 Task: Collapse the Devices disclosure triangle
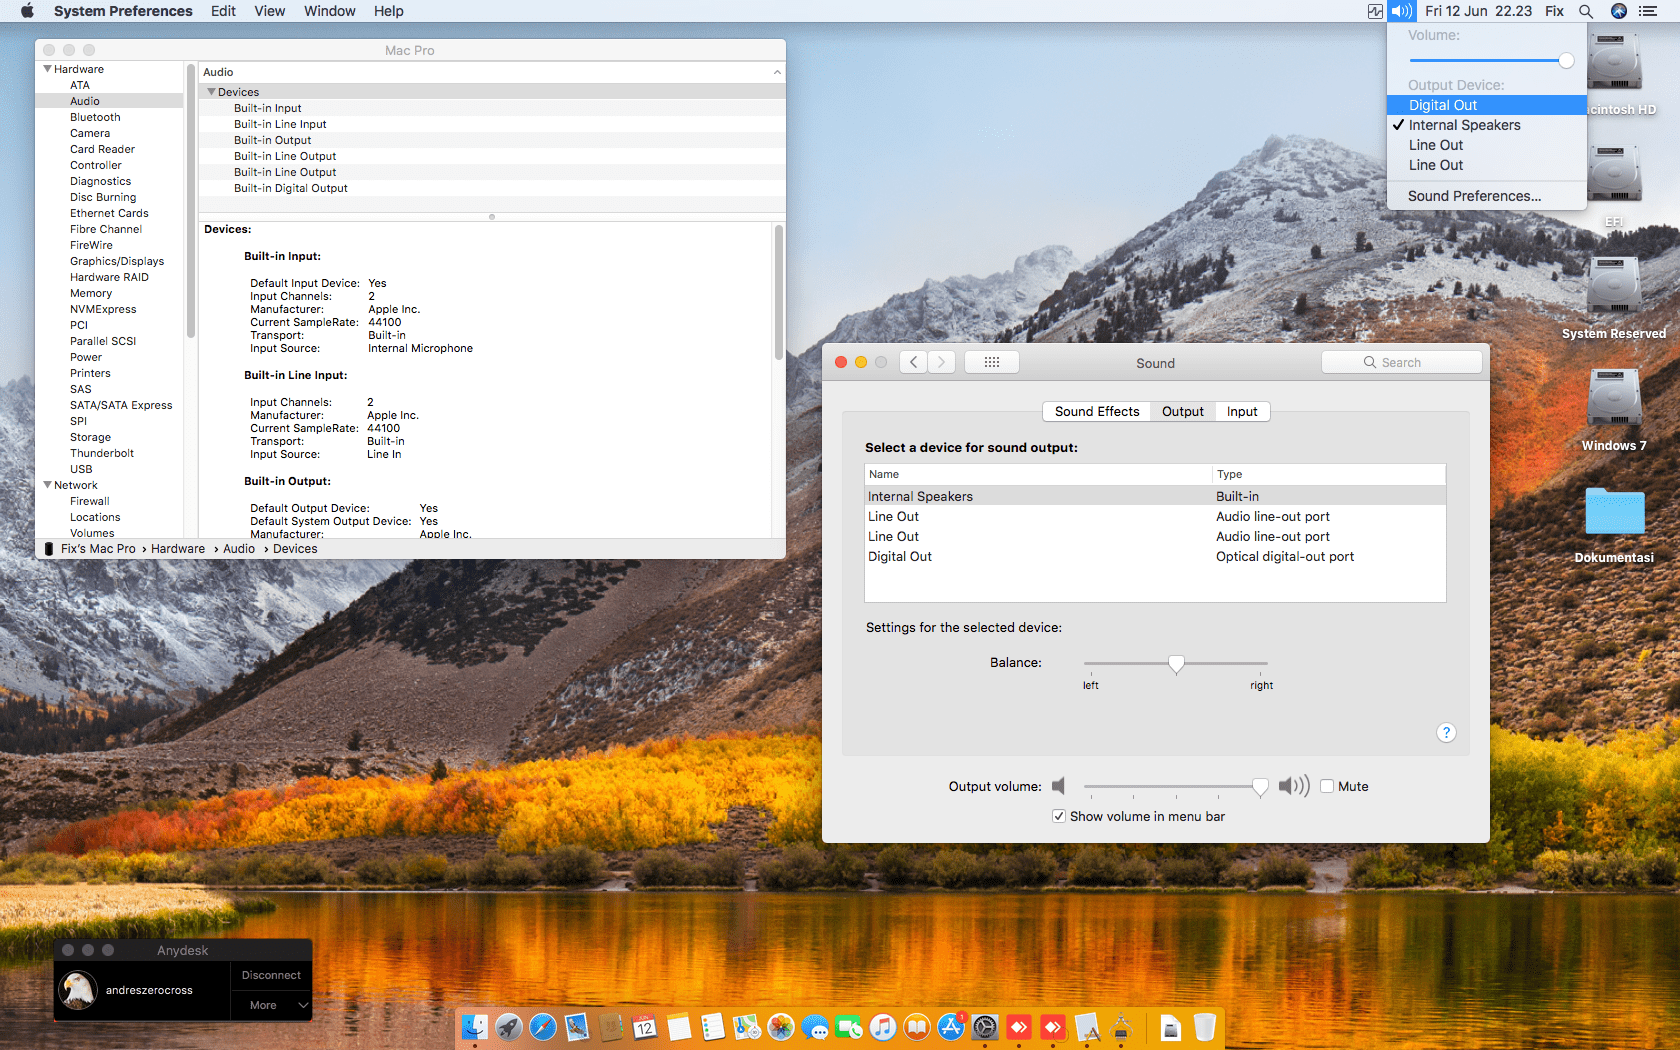tap(212, 91)
